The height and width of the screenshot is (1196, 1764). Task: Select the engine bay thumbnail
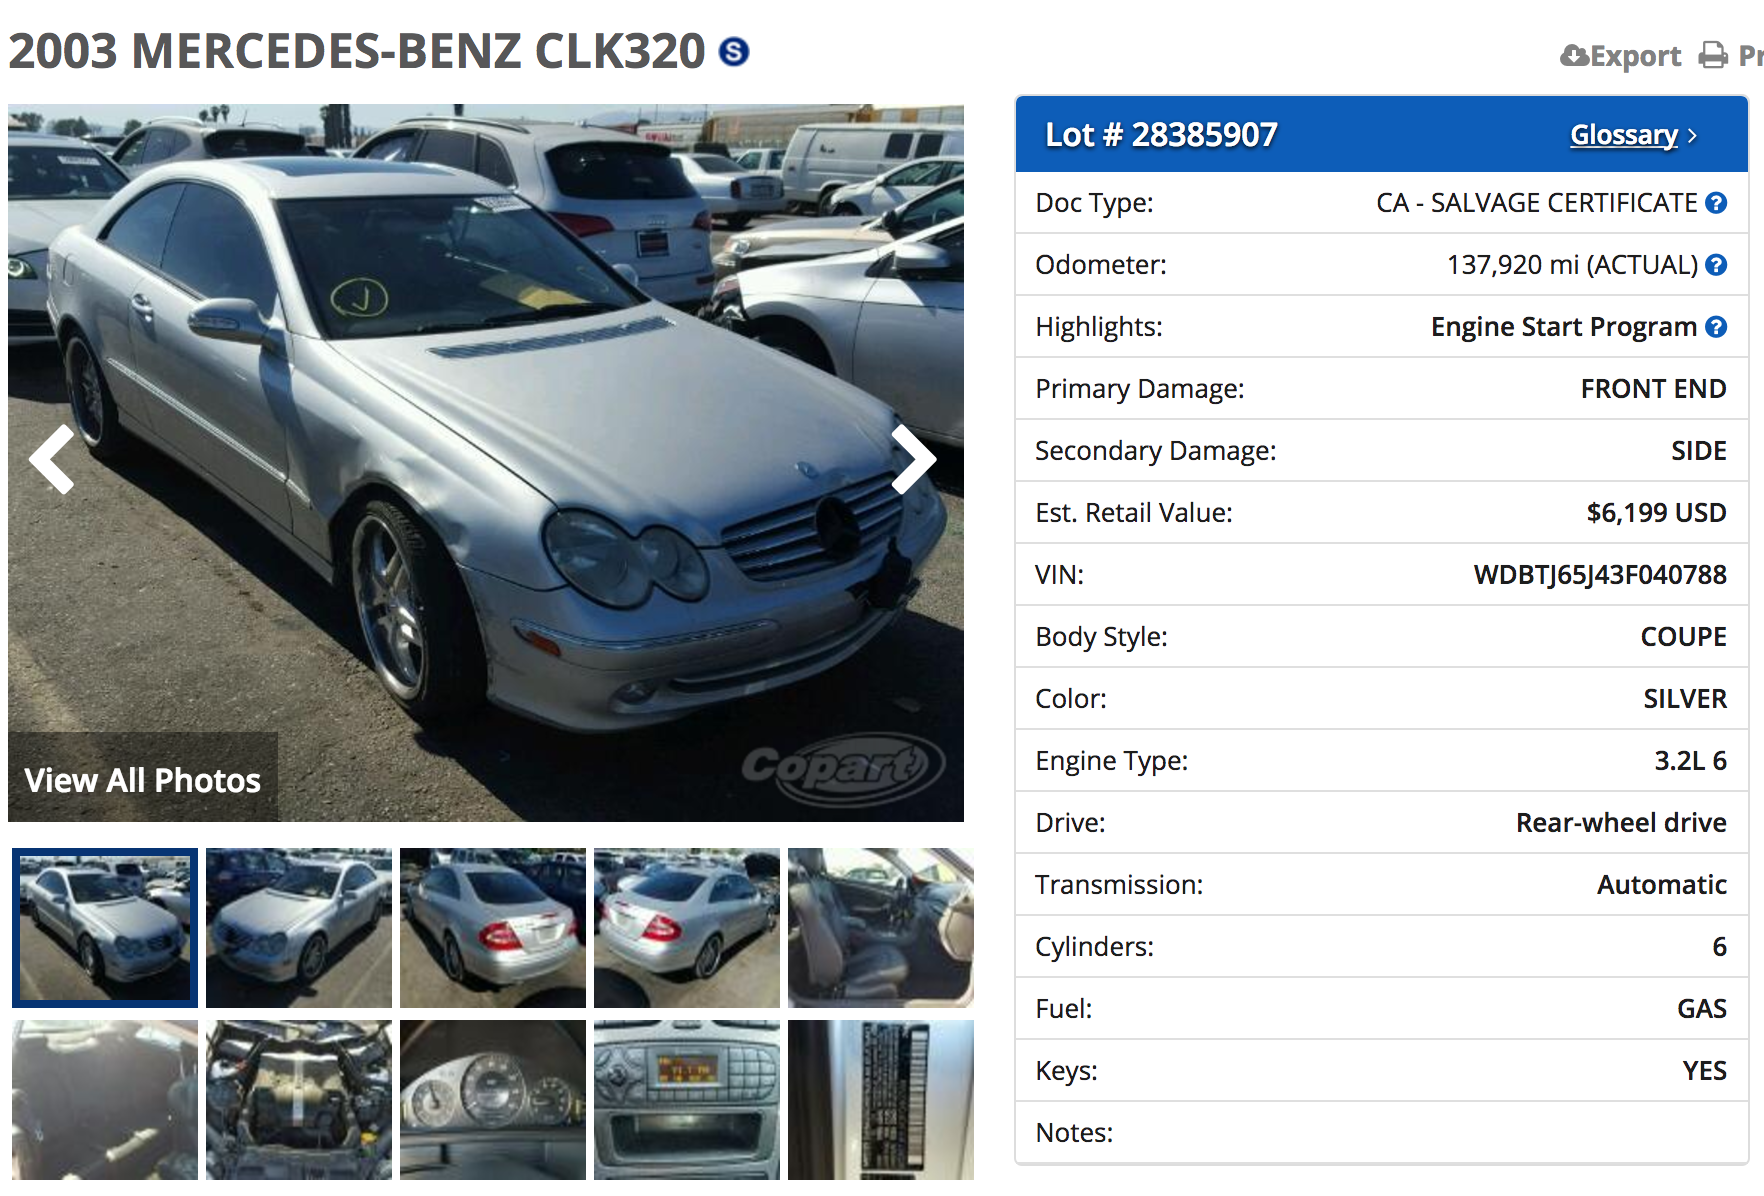(x=299, y=1100)
